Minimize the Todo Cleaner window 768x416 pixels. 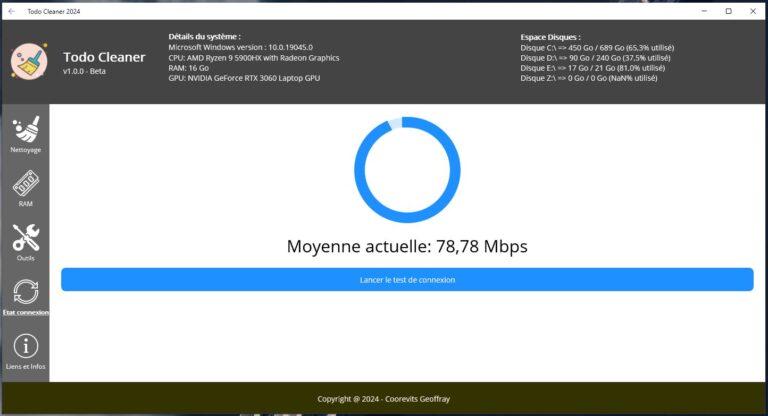tap(704, 11)
